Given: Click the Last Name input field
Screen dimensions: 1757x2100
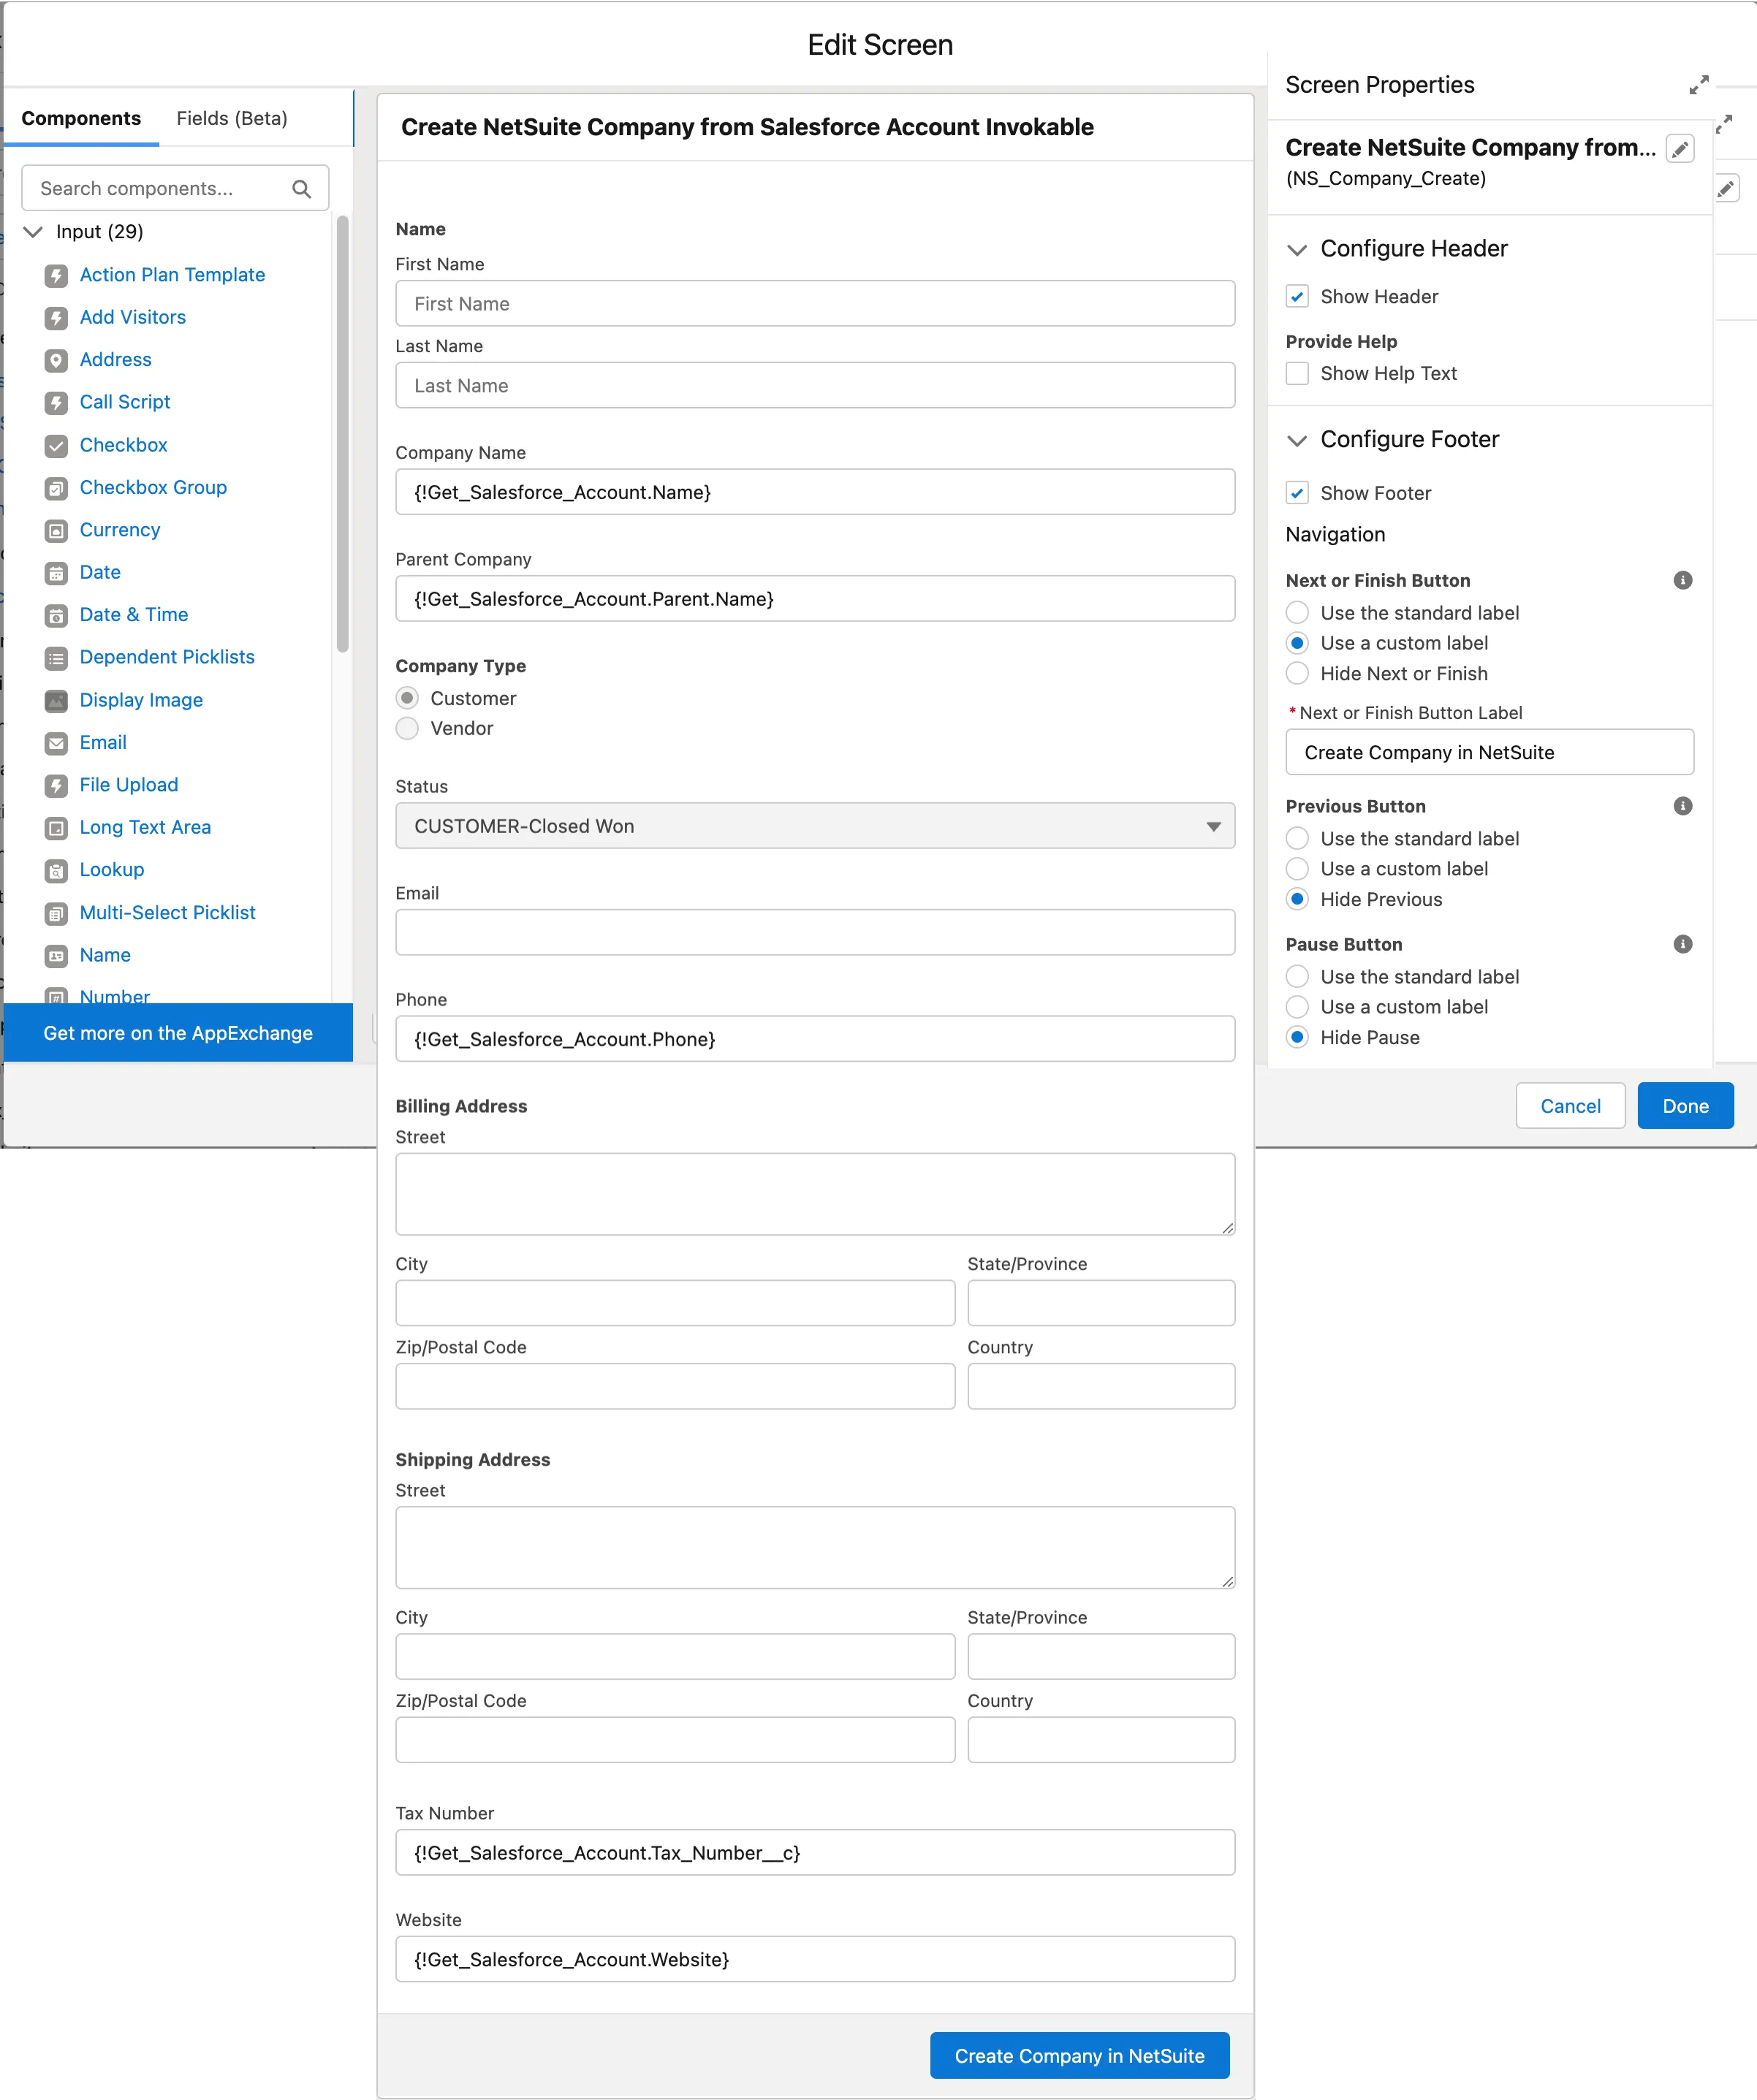Looking at the screenshot, I should (x=815, y=385).
